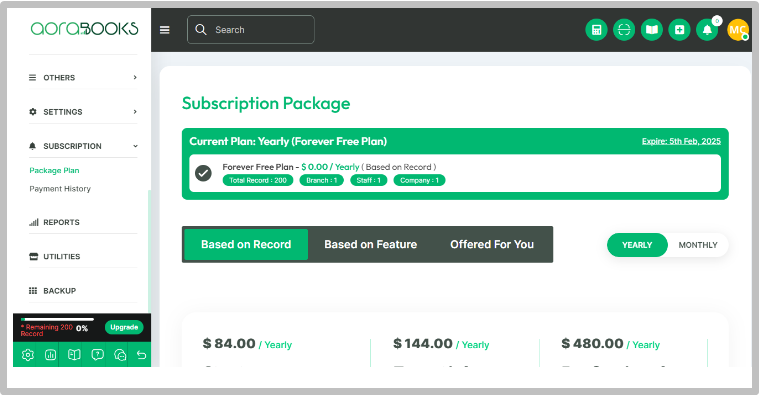Screen dimensions: 760x396
Task: Click the $ 0.00 / Yearly price text
Action: (330, 167)
